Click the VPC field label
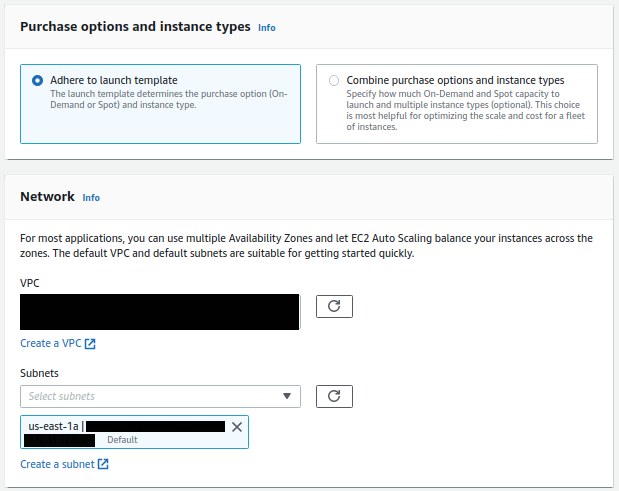The width and height of the screenshot is (619, 491). [x=30, y=284]
